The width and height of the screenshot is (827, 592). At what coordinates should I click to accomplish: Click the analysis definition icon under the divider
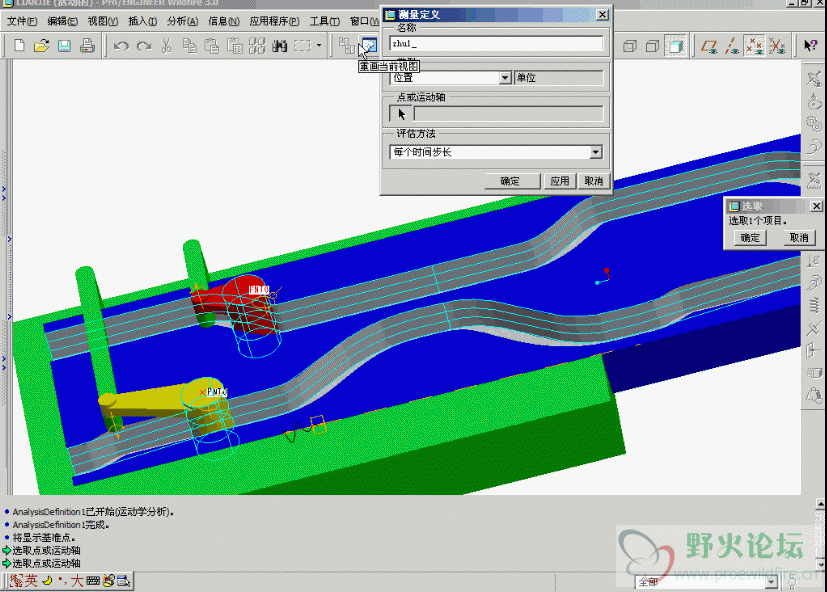(814, 179)
